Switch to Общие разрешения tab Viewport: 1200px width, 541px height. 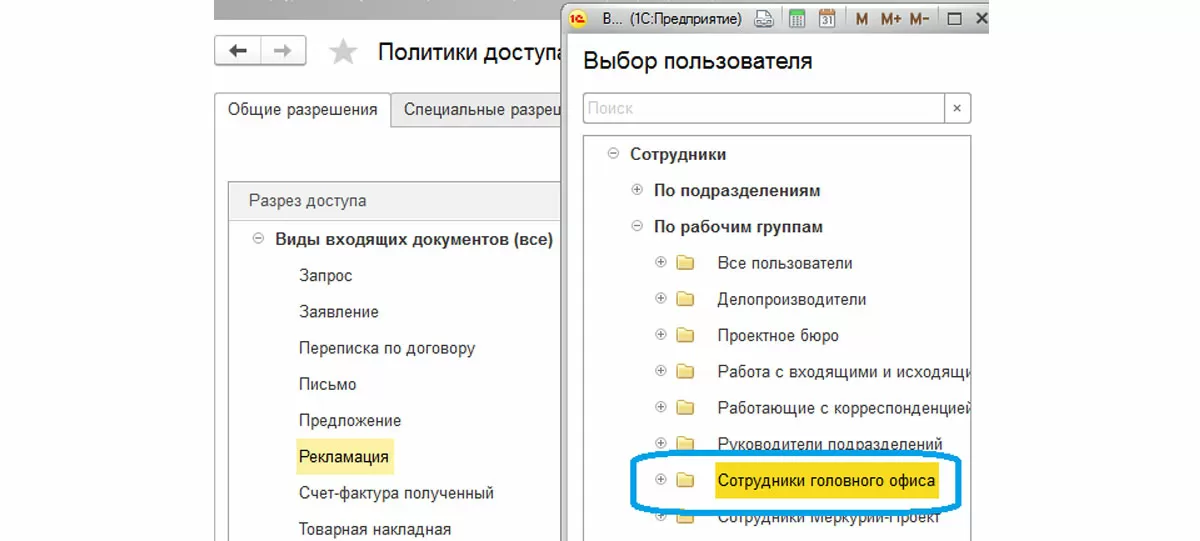[302, 110]
